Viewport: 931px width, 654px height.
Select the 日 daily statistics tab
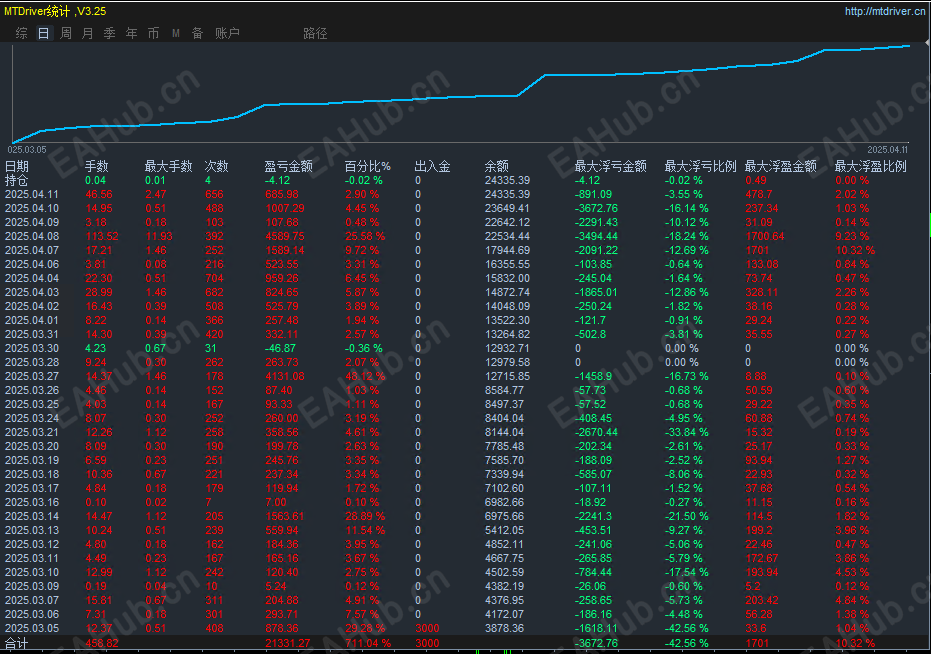[43, 33]
